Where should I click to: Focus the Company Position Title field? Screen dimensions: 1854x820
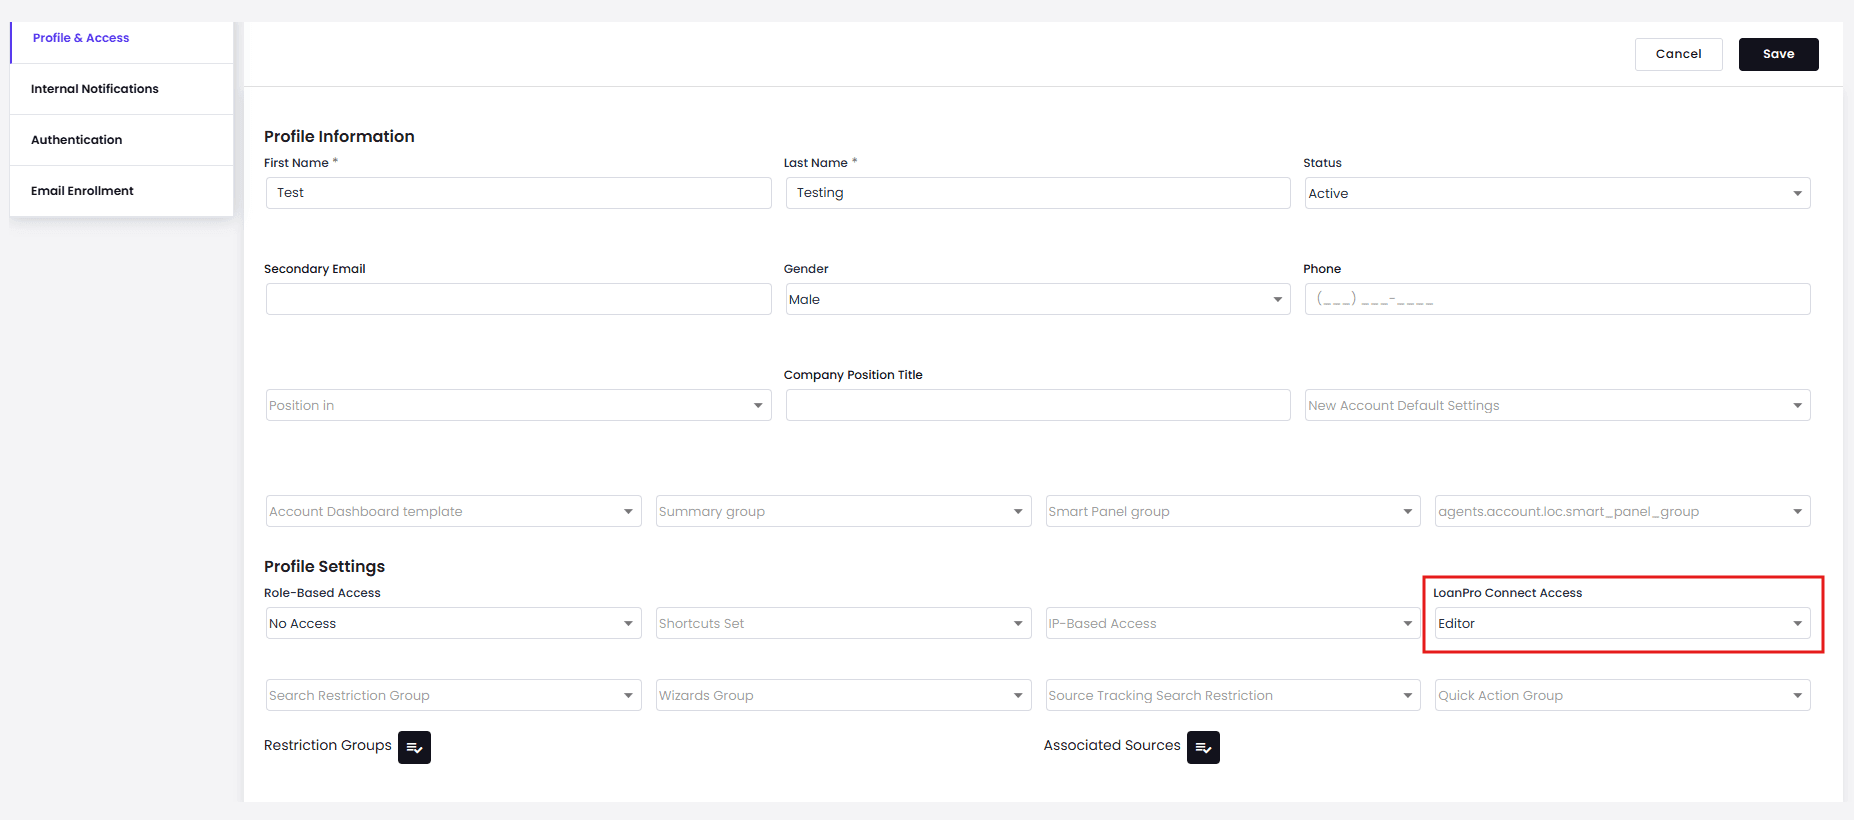click(x=1038, y=405)
